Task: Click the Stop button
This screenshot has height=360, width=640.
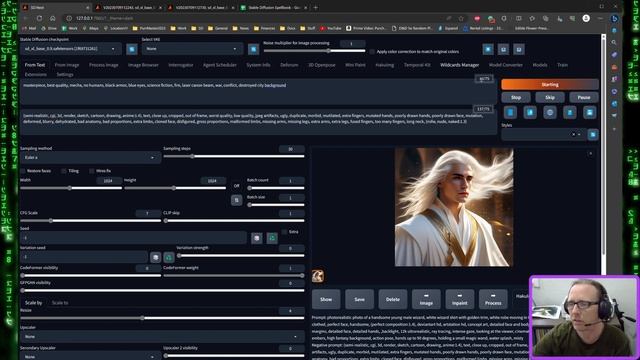Action: pyautogui.click(x=516, y=98)
